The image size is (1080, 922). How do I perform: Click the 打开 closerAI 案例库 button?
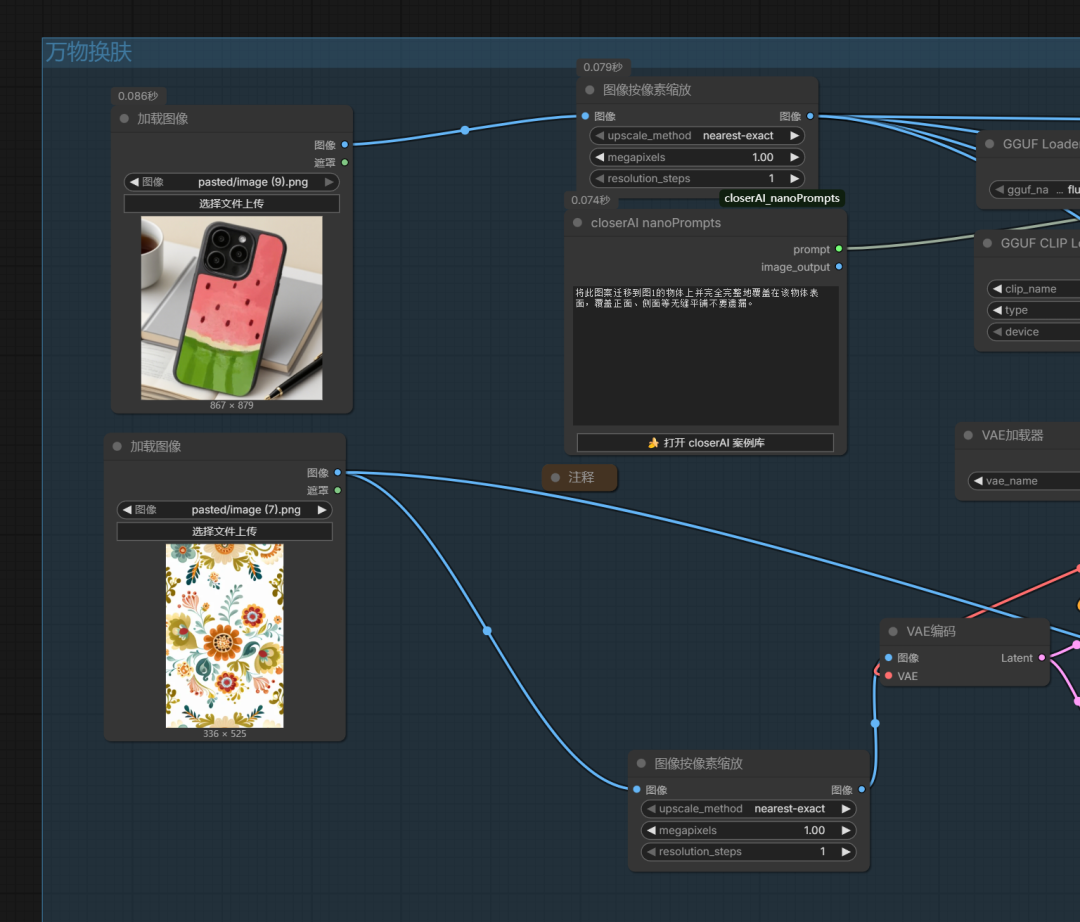[705, 442]
